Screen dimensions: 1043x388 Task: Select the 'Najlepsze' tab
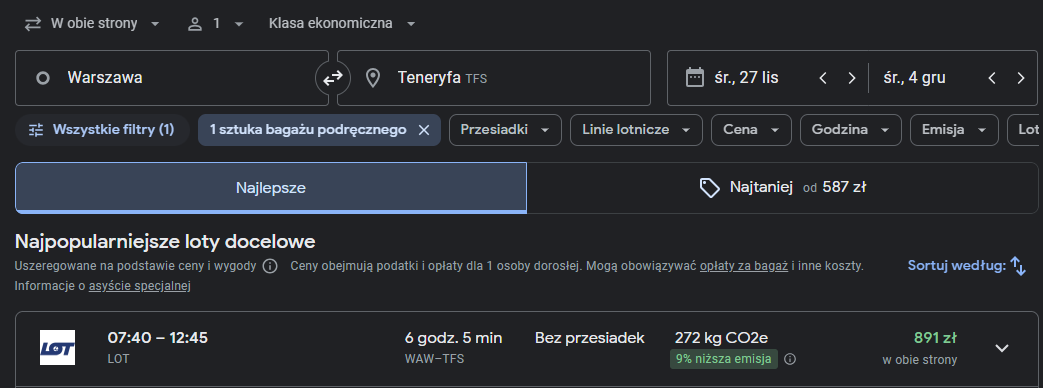coord(271,188)
